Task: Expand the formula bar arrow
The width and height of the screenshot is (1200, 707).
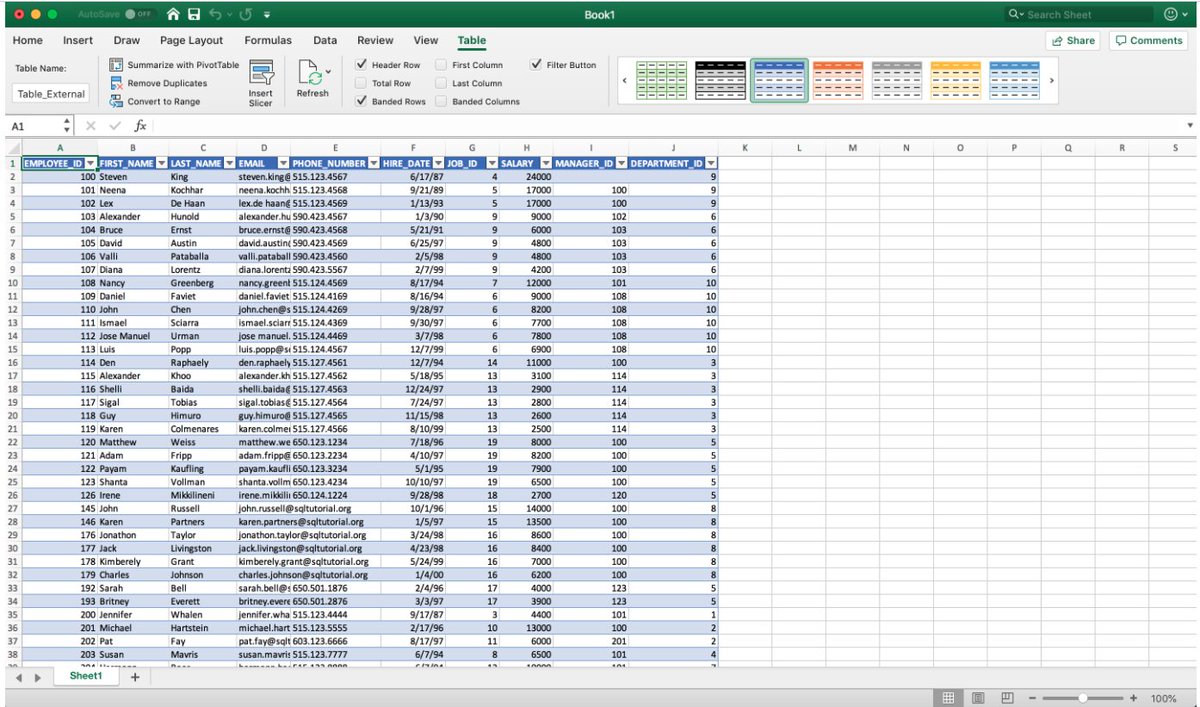Action: [x=1189, y=126]
